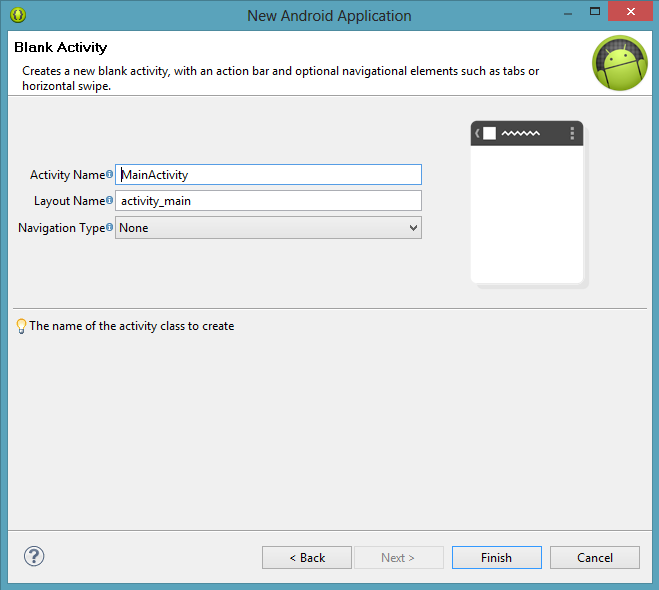This screenshot has width=659, height=590.
Task: Click the help question mark icon
Action: click(x=34, y=556)
